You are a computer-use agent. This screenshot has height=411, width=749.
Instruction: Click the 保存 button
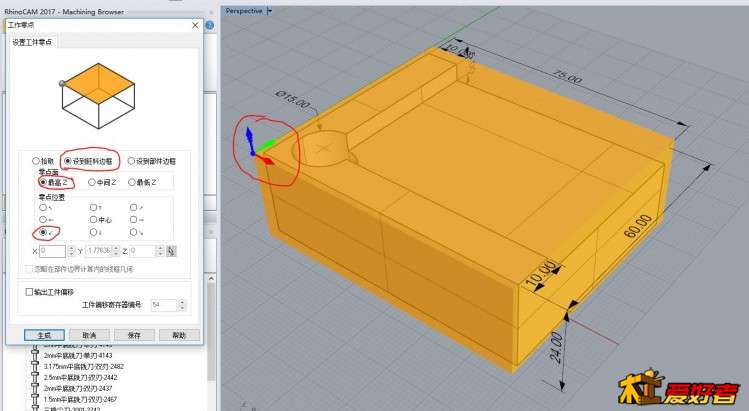point(134,335)
